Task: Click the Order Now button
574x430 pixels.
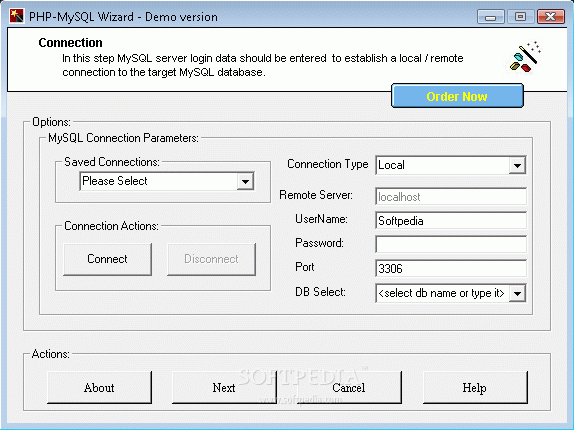Action: [457, 96]
